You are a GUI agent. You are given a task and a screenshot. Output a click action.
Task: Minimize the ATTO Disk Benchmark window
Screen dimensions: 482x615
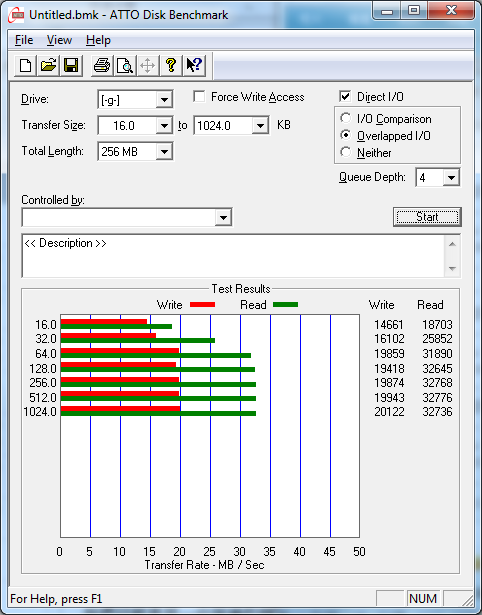[386, 11]
